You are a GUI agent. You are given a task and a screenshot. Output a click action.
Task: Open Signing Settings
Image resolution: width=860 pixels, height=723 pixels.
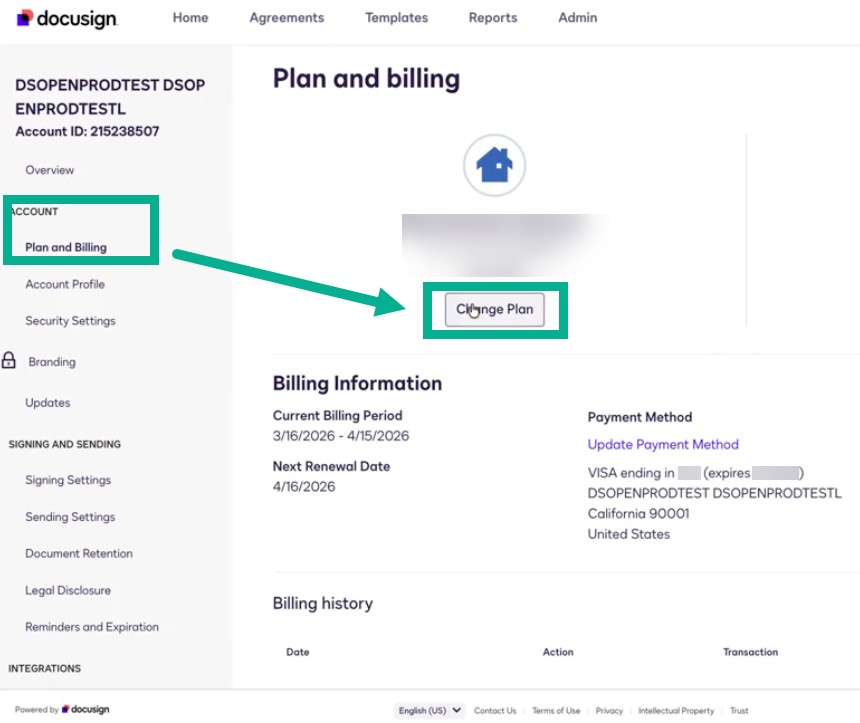[x=68, y=480]
